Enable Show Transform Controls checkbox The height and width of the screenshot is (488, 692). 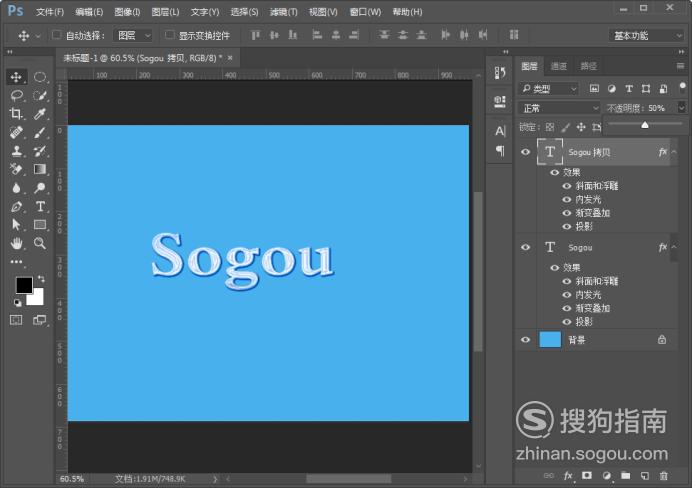(169, 35)
